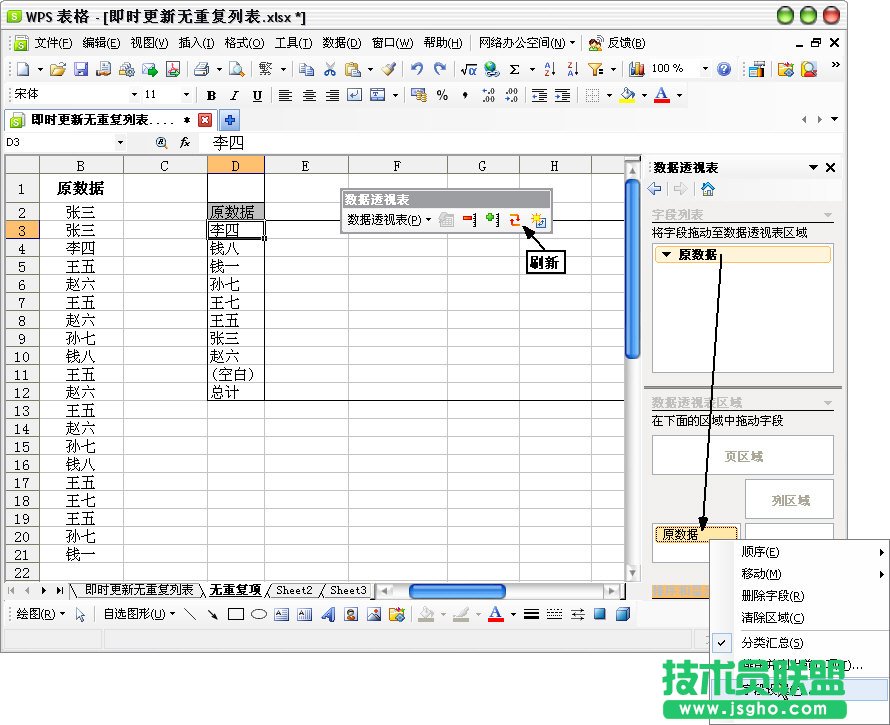Toggle underline formatting in the format toolbar
Image resolution: width=890 pixels, height=725 pixels.
[257, 95]
